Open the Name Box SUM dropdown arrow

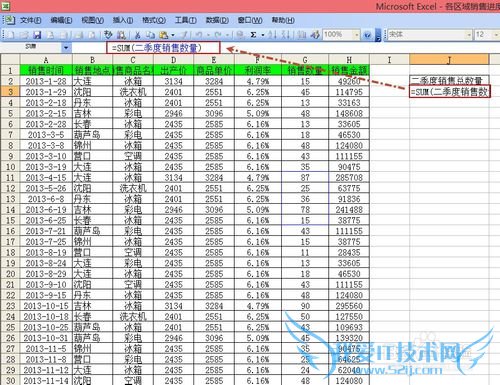click(66, 48)
